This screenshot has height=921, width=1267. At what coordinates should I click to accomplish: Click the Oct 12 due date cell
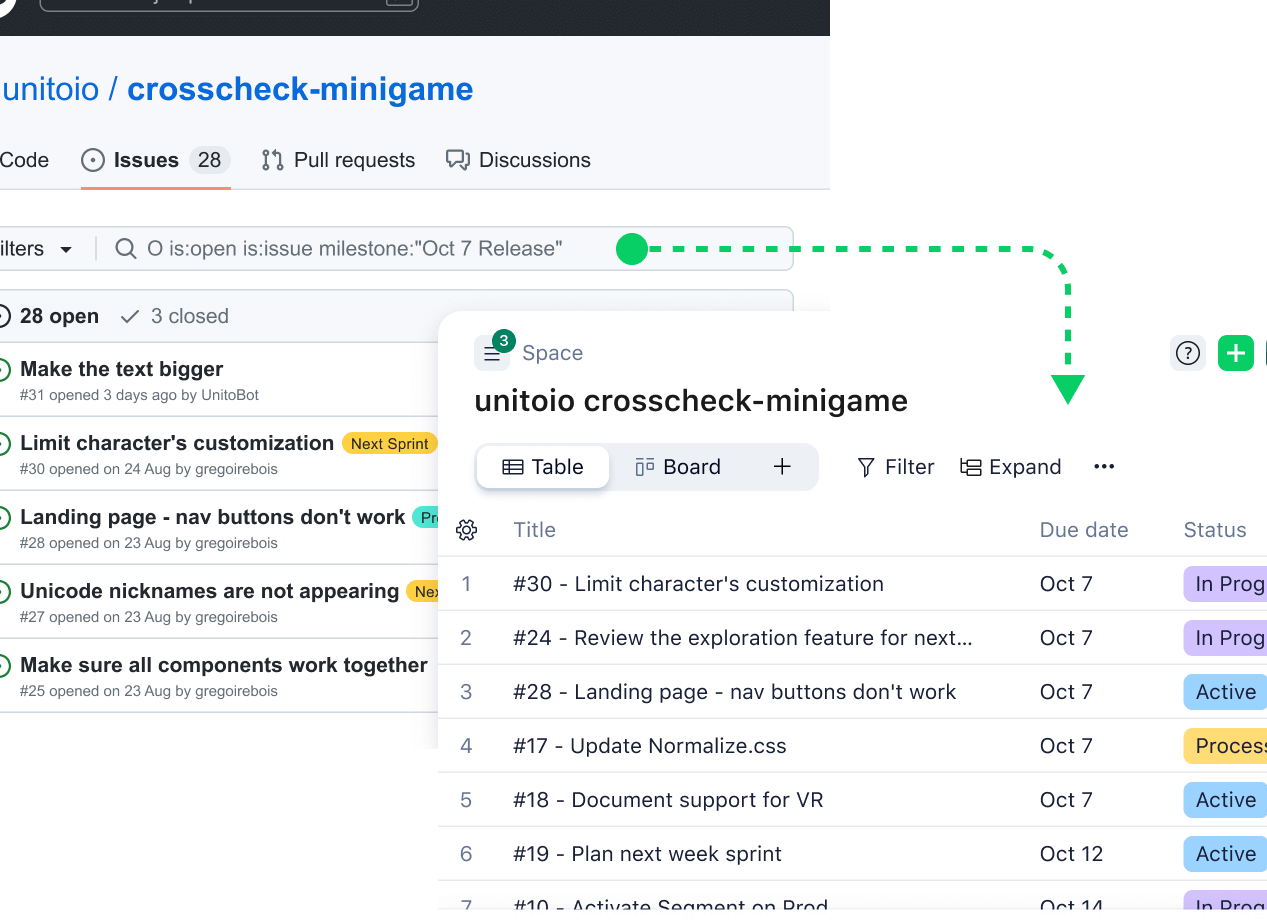1071,854
